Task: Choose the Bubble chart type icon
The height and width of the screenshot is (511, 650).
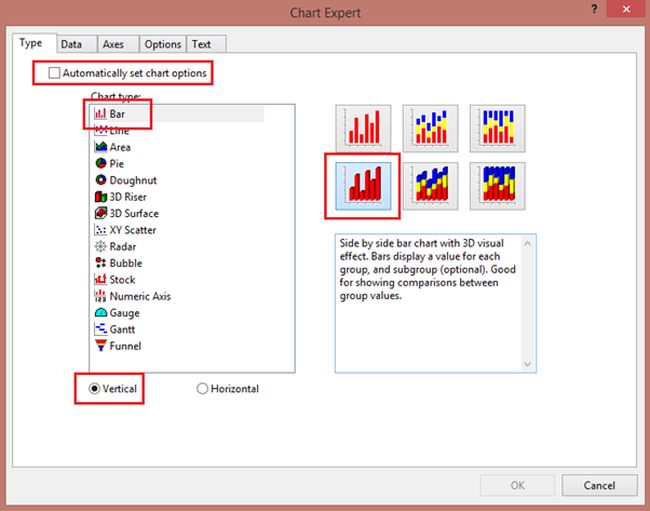Action: (x=100, y=263)
